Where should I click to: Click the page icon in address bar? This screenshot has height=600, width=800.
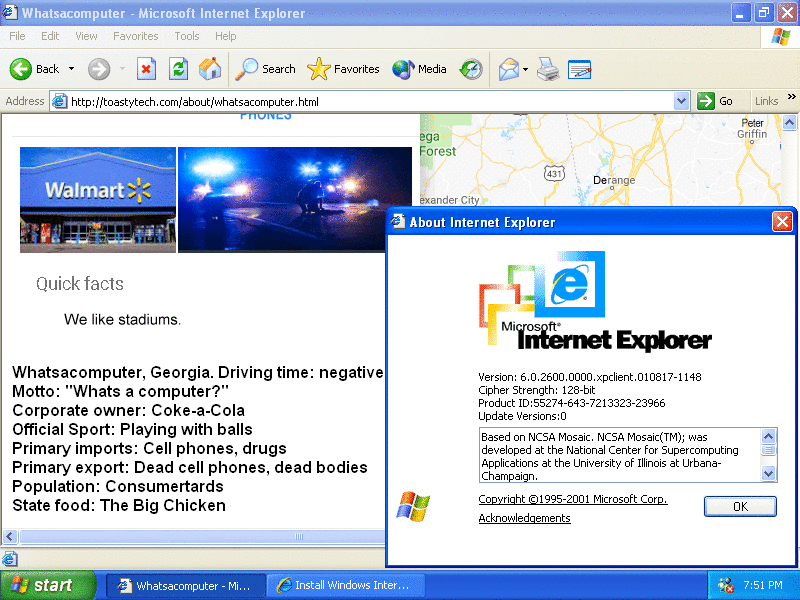[60, 101]
